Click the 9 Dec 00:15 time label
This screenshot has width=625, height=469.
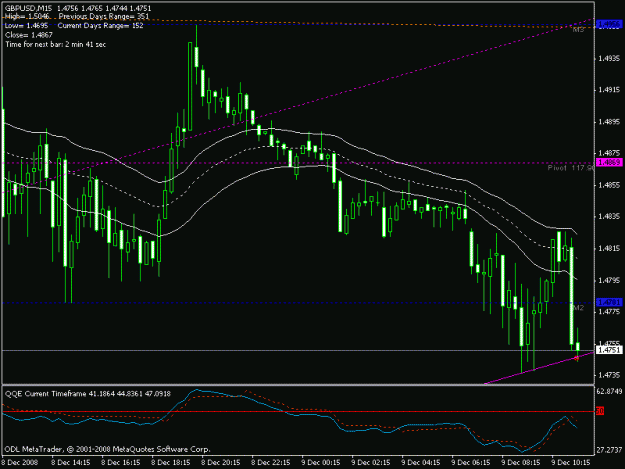[320, 462]
